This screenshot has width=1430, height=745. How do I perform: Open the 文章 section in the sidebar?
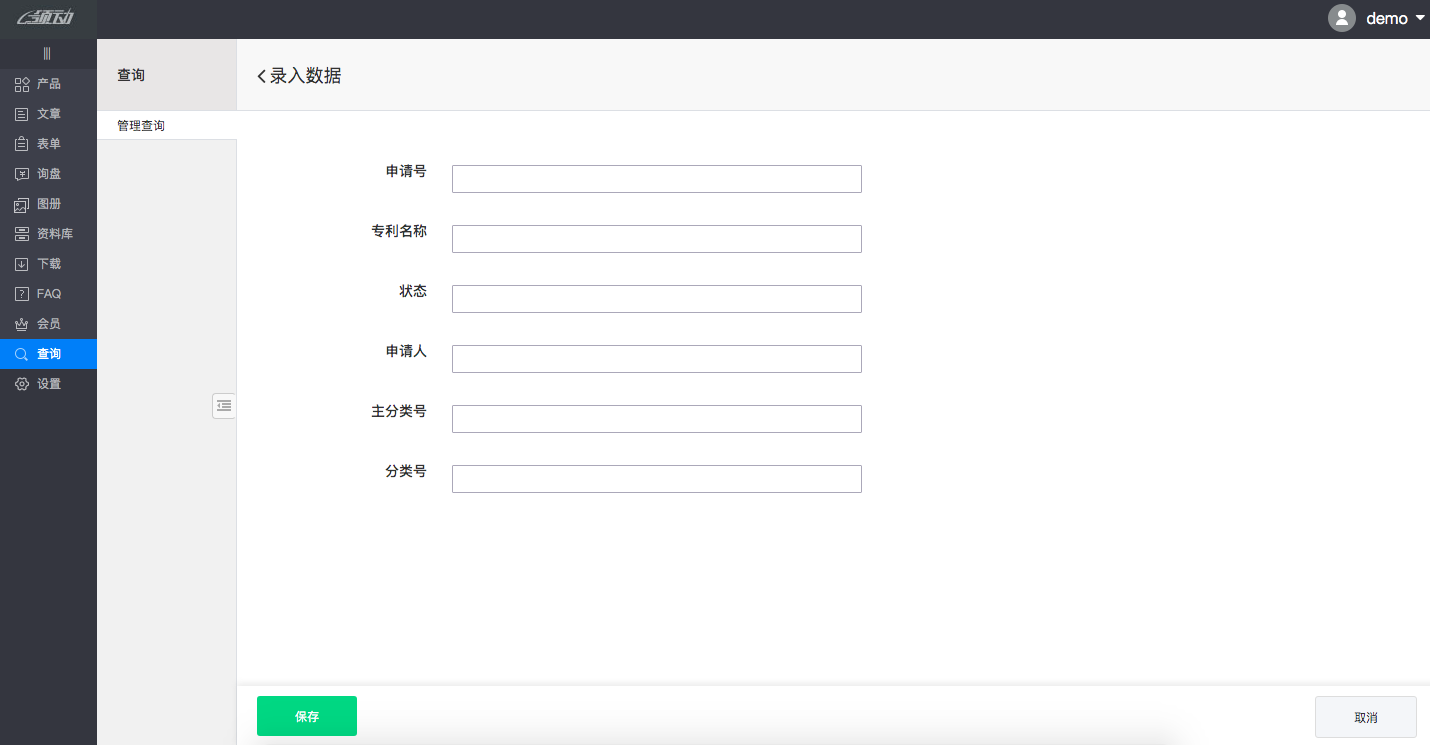[48, 113]
